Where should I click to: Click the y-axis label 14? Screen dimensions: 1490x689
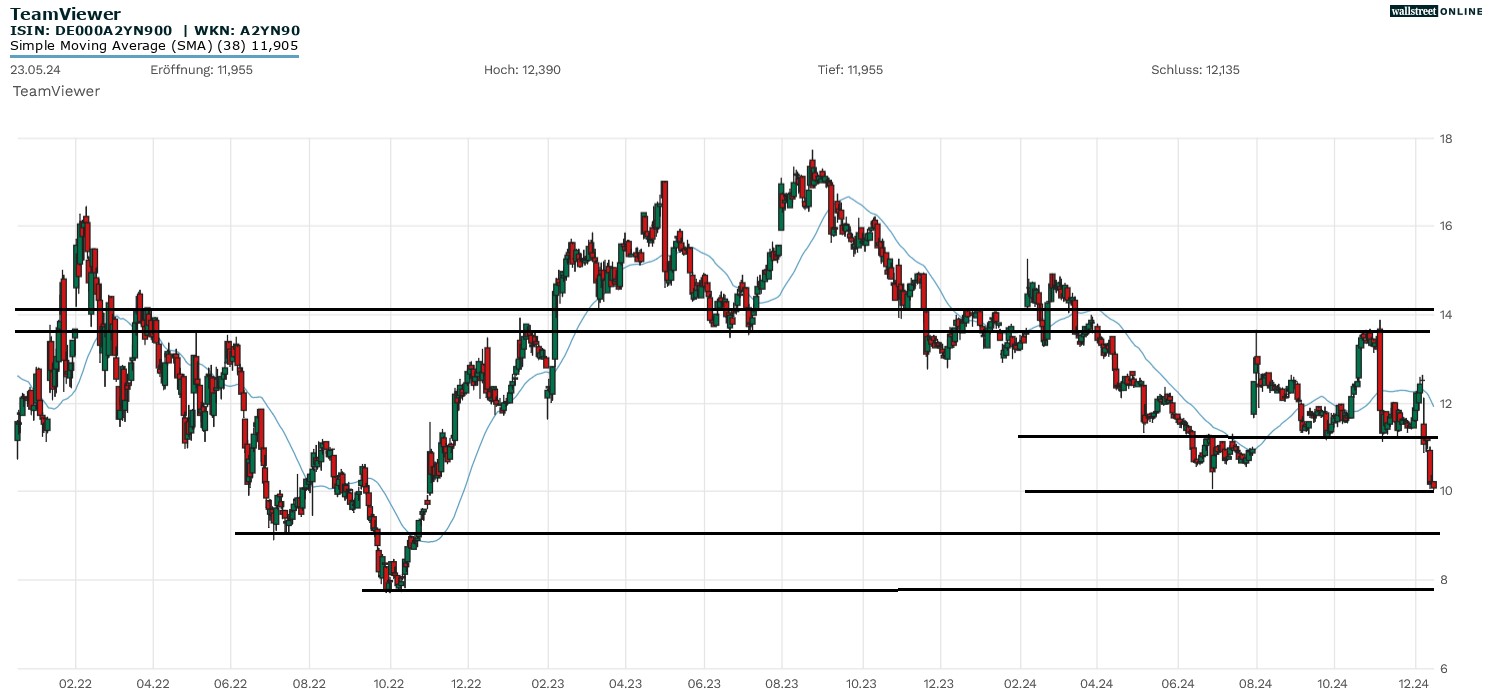coord(1445,315)
